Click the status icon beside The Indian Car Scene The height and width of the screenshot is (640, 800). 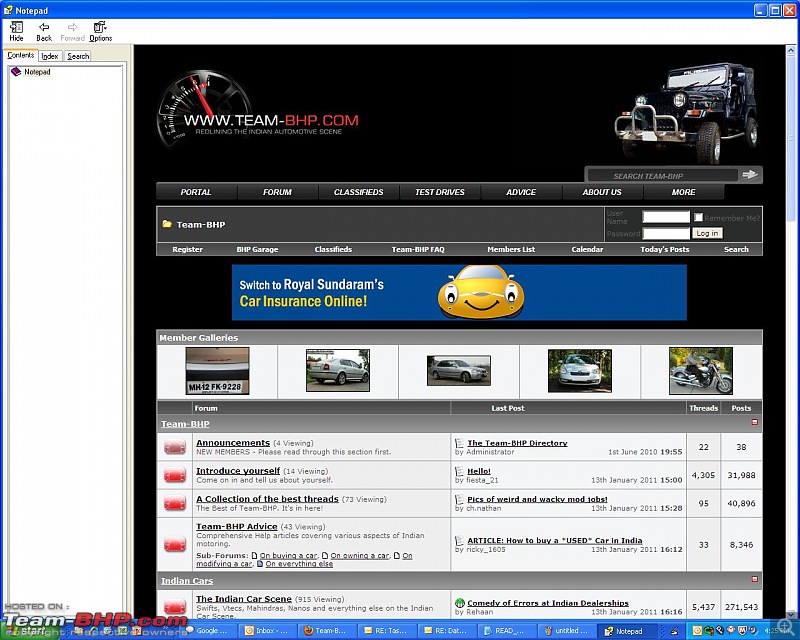174,607
